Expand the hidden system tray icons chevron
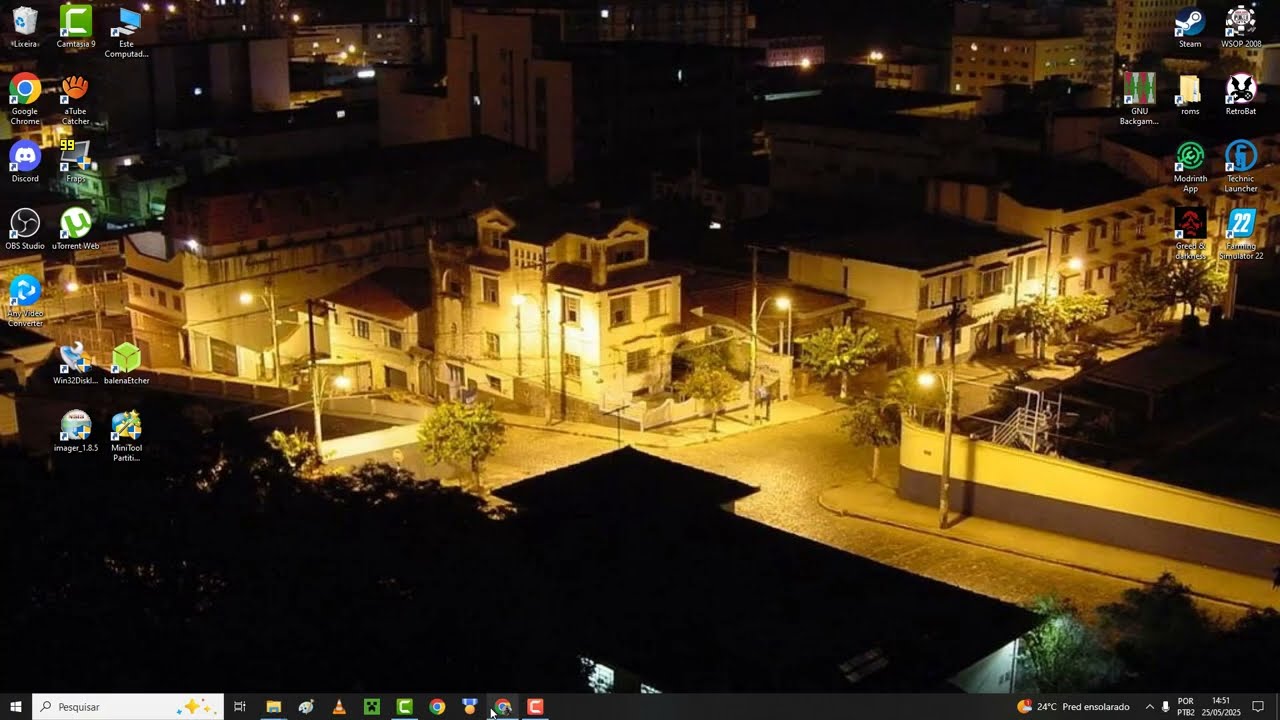 [1149, 707]
